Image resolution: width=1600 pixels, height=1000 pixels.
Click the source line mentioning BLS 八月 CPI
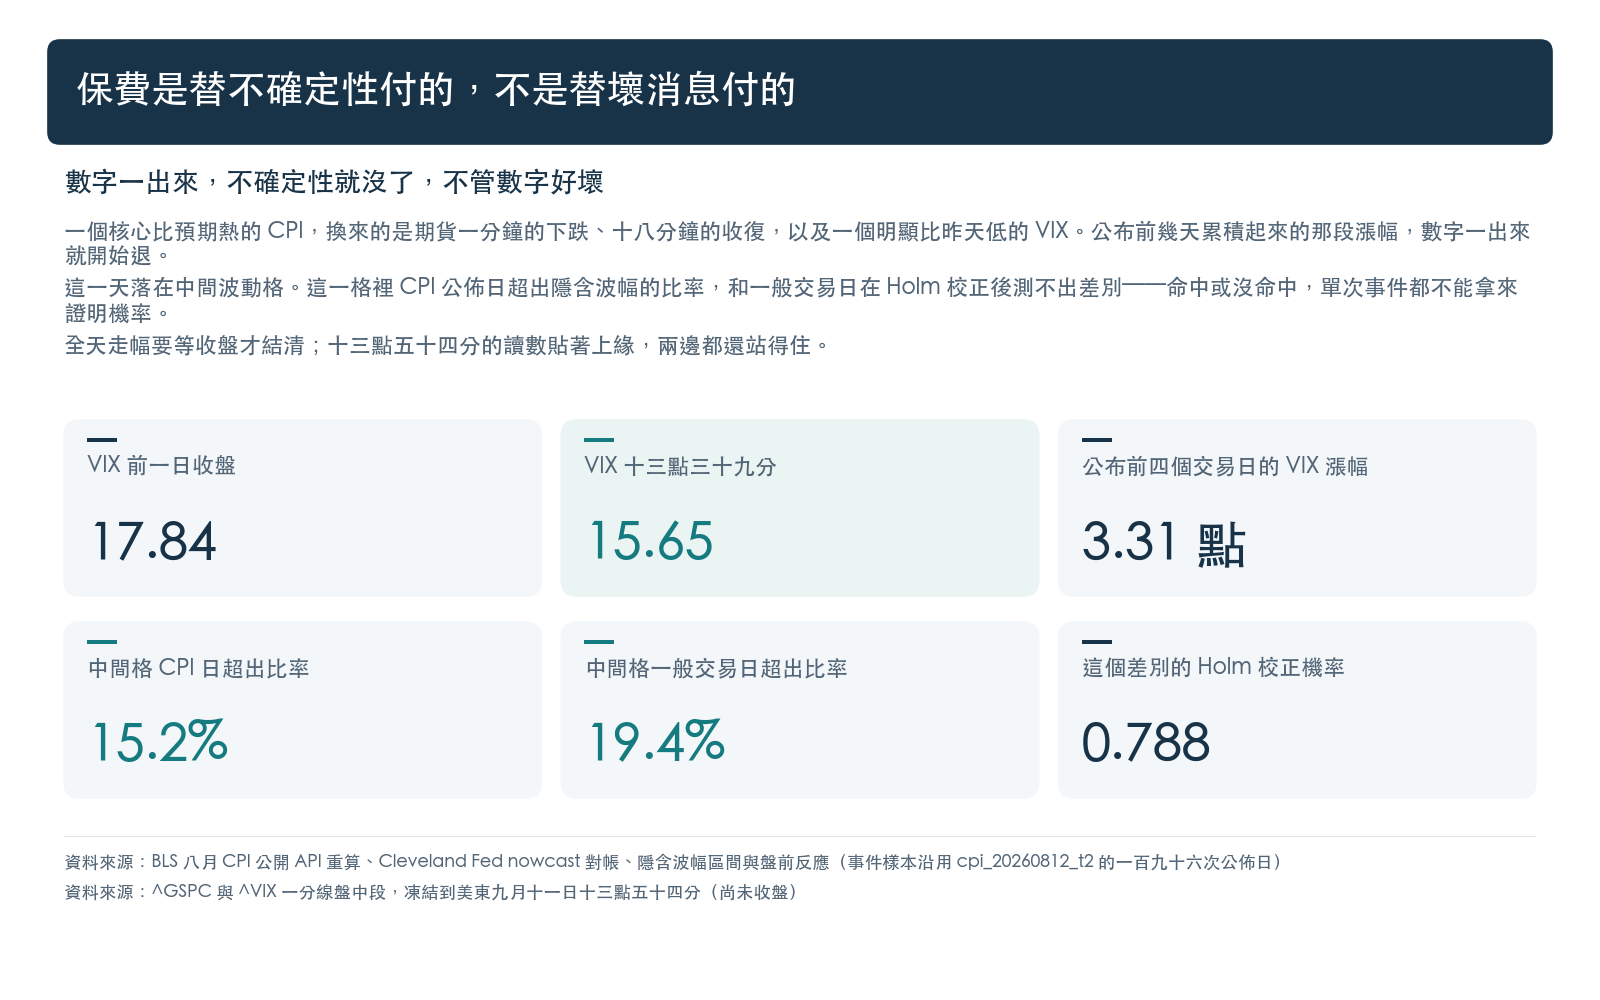675,862
